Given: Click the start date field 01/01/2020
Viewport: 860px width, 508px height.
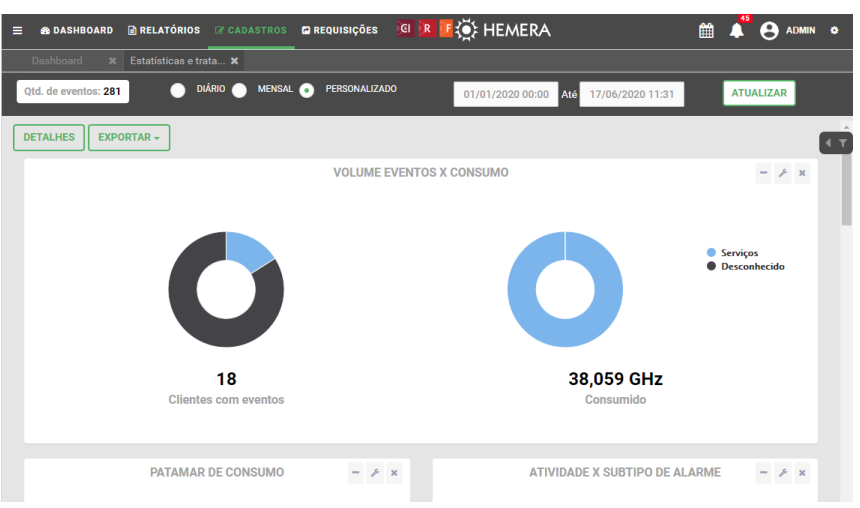Looking at the screenshot, I should point(506,95).
